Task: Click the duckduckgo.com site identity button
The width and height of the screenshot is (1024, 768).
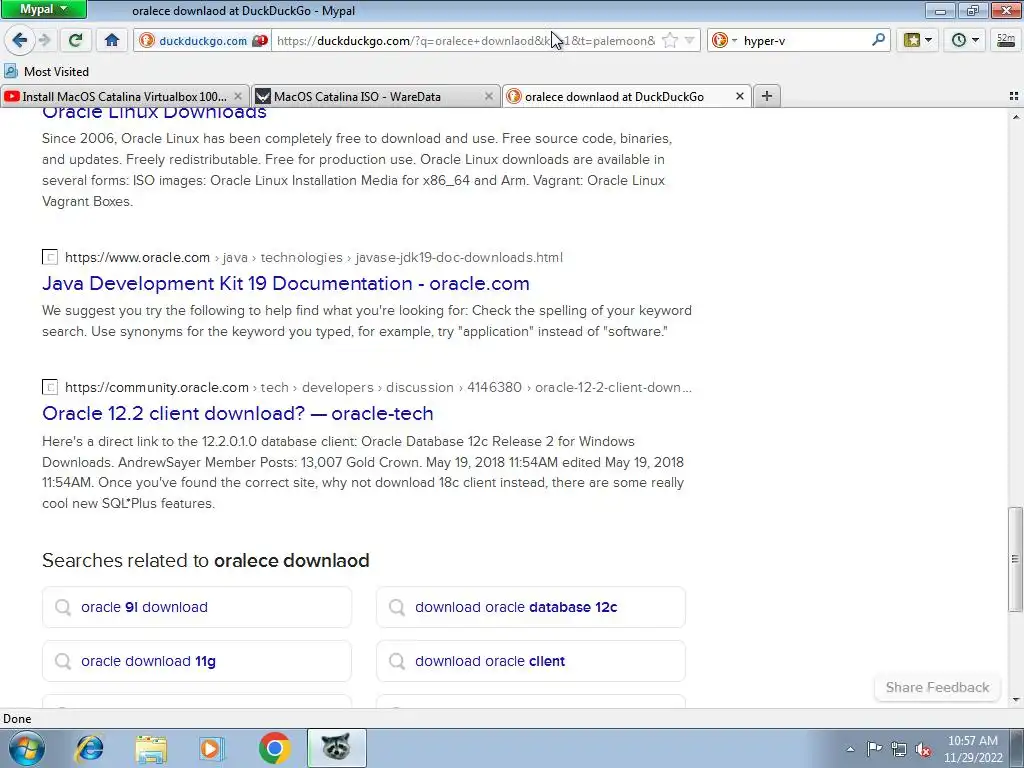Action: pos(202,40)
